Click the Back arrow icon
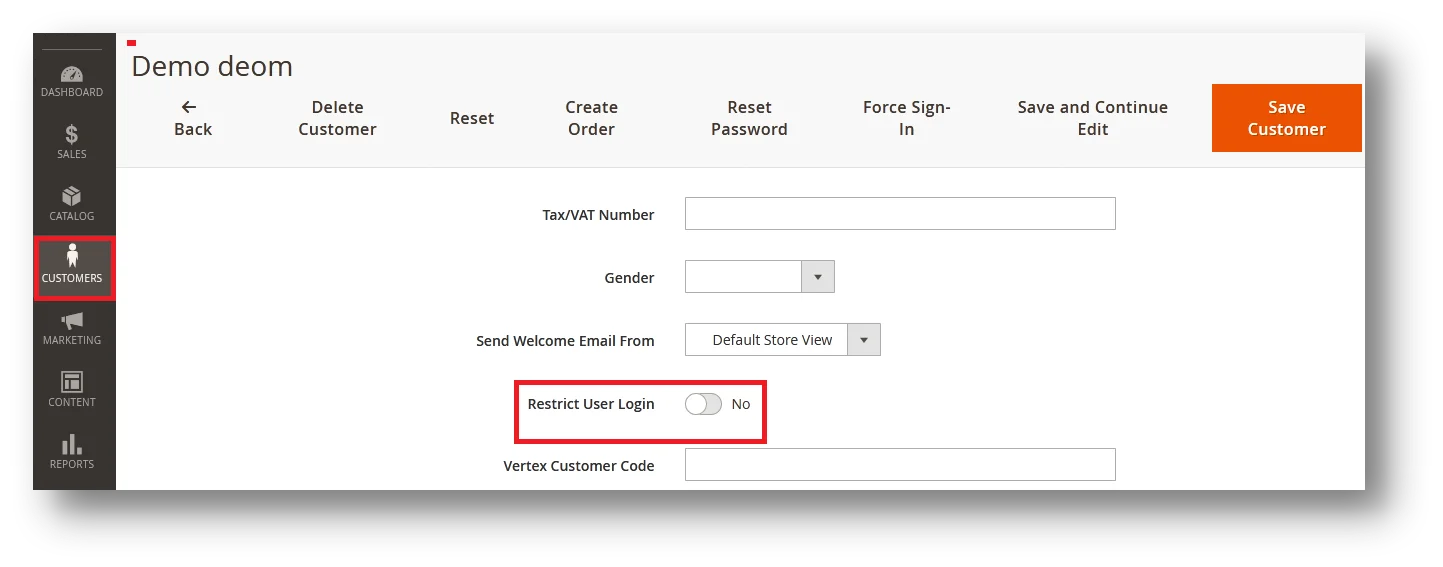 (x=189, y=107)
